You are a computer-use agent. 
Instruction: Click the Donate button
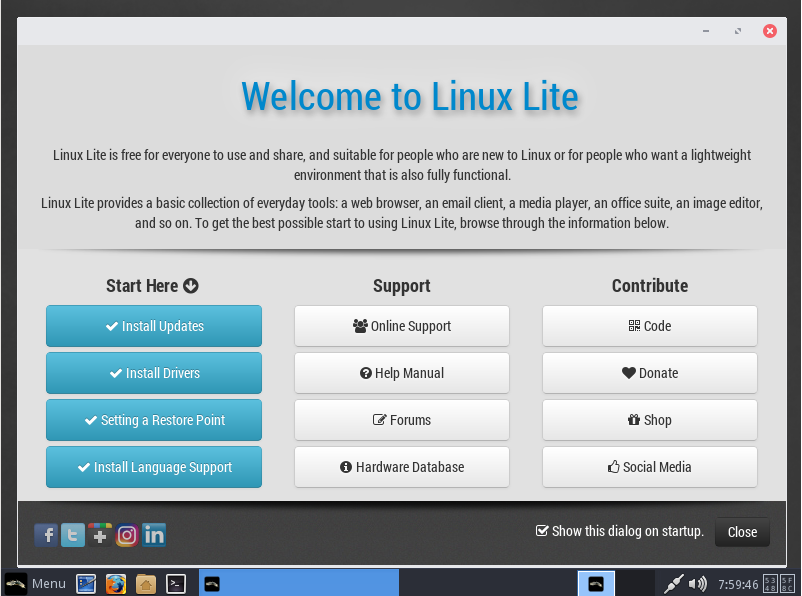point(650,373)
